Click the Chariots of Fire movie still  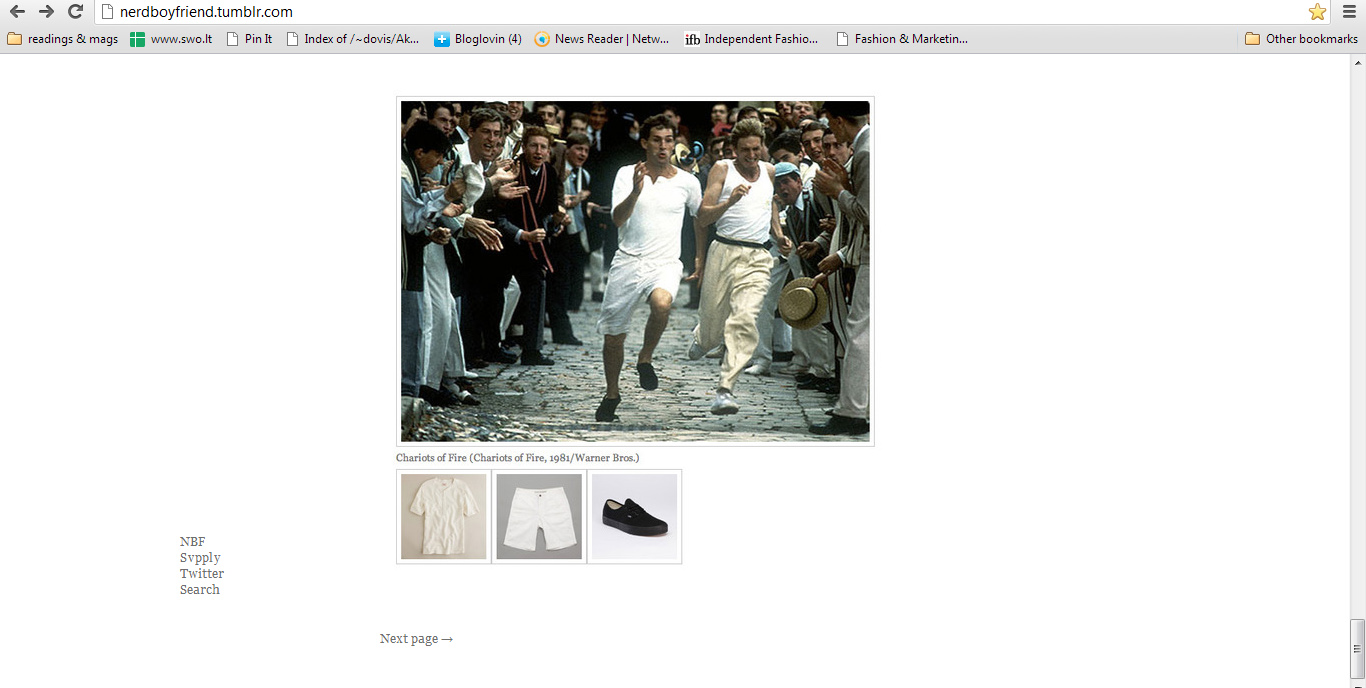pos(635,271)
